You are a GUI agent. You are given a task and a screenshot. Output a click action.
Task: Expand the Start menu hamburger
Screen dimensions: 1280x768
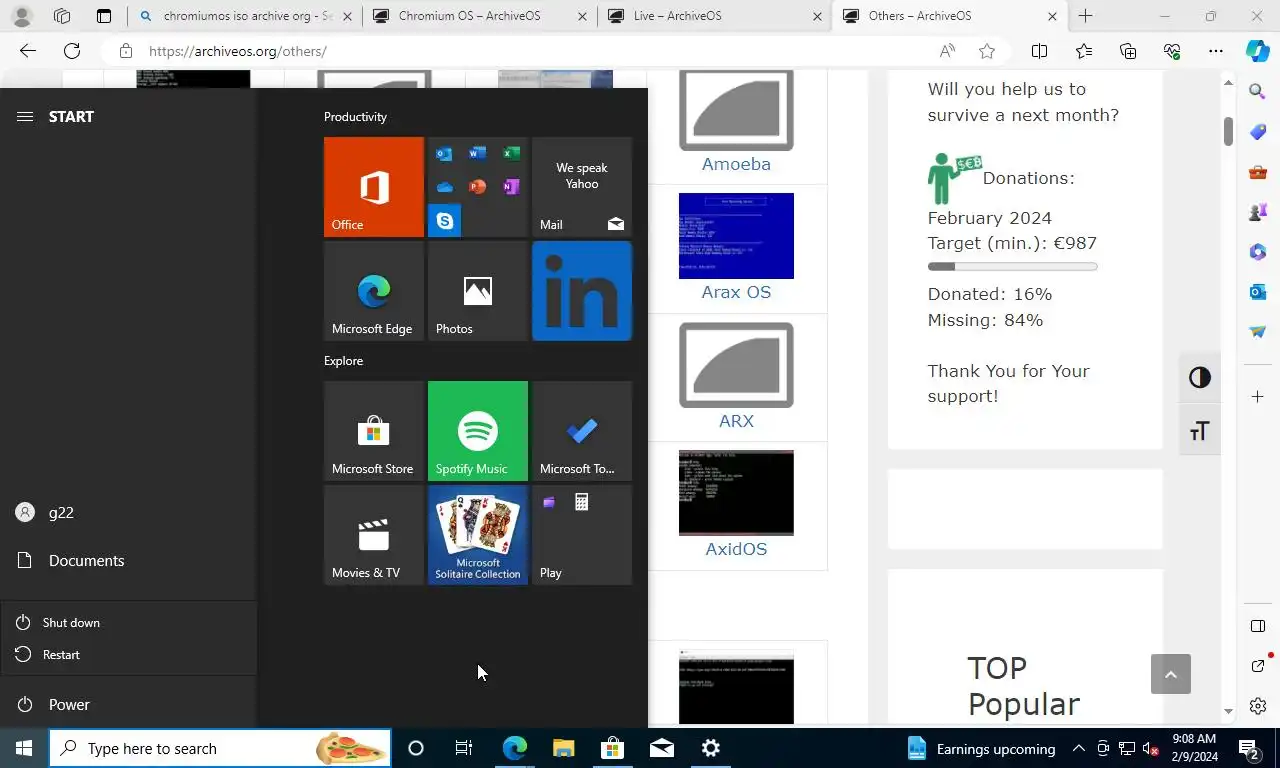[25, 117]
